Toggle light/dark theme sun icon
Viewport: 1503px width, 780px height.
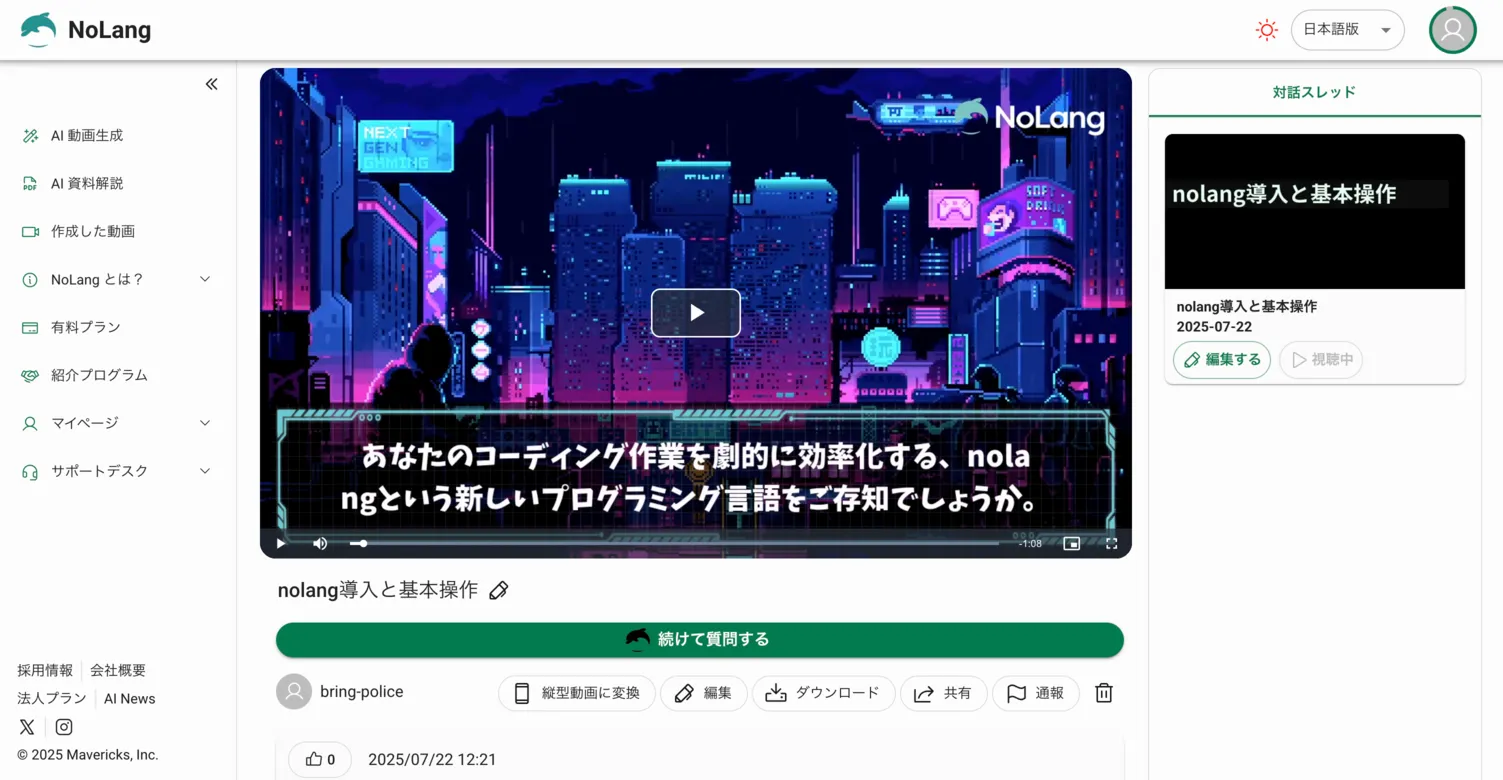[1267, 30]
